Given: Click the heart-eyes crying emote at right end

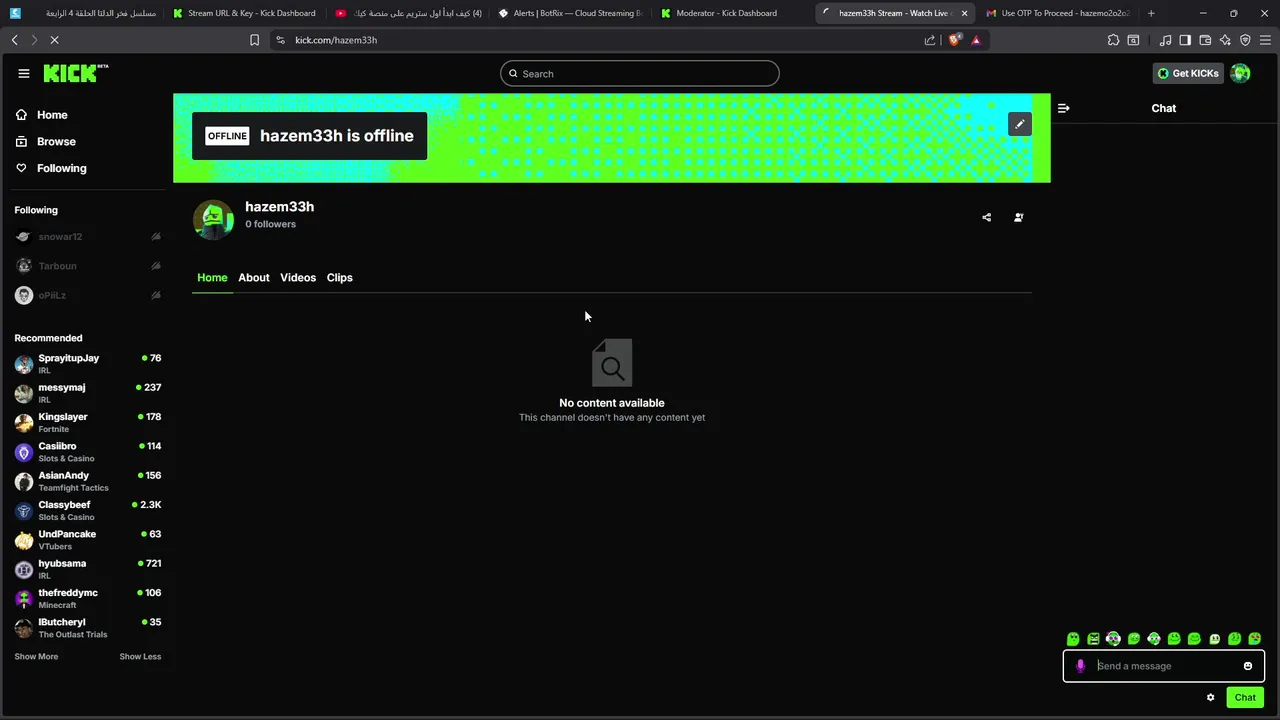Looking at the screenshot, I should [x=1254, y=639].
